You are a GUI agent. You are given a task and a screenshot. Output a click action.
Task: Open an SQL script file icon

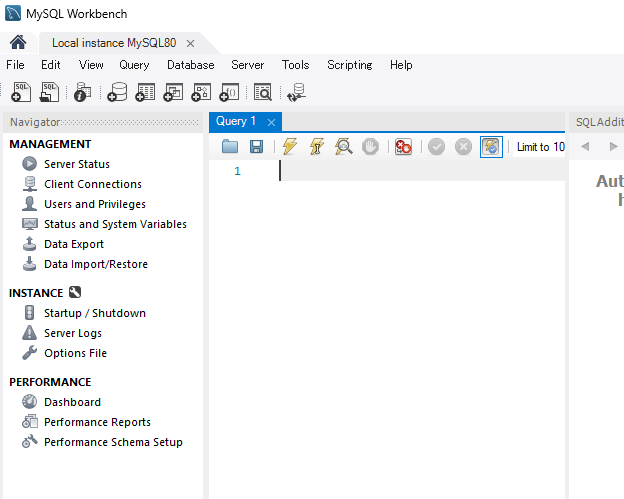pos(49,92)
